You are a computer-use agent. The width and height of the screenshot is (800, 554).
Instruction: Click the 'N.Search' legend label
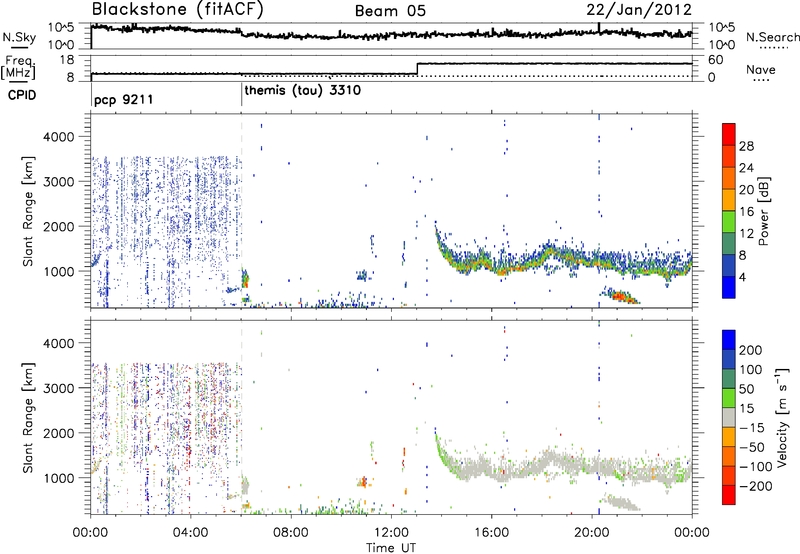(772, 37)
